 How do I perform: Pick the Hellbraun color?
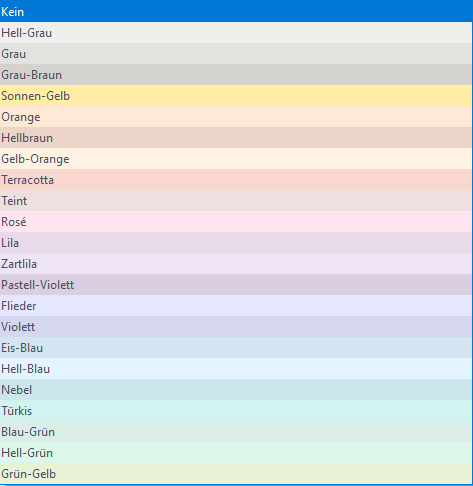point(236,138)
